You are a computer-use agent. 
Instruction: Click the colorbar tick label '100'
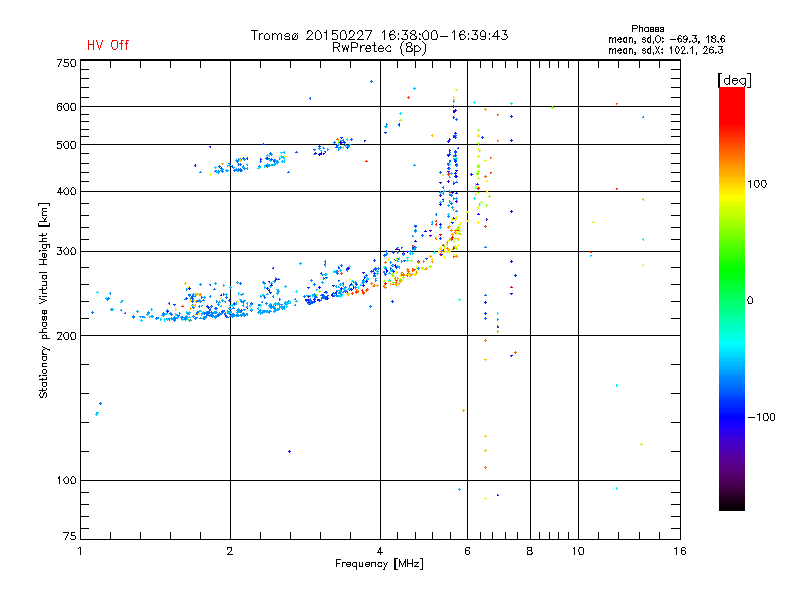coord(757,184)
